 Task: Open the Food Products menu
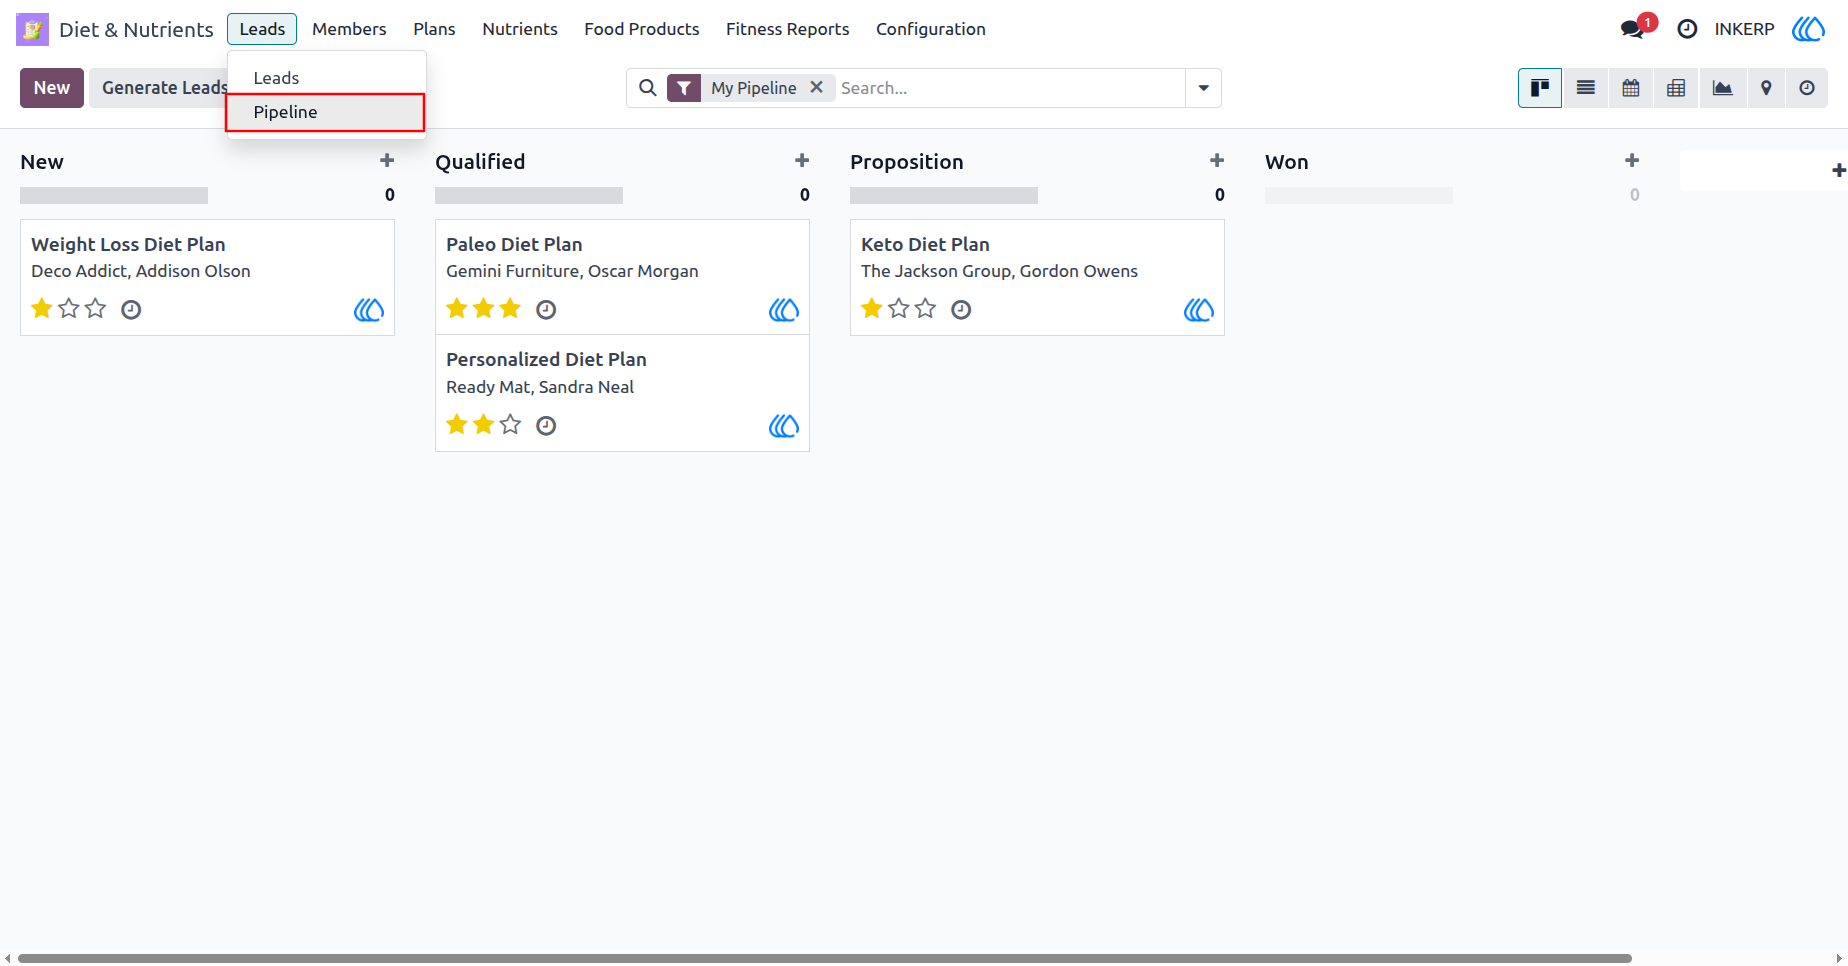[642, 29]
